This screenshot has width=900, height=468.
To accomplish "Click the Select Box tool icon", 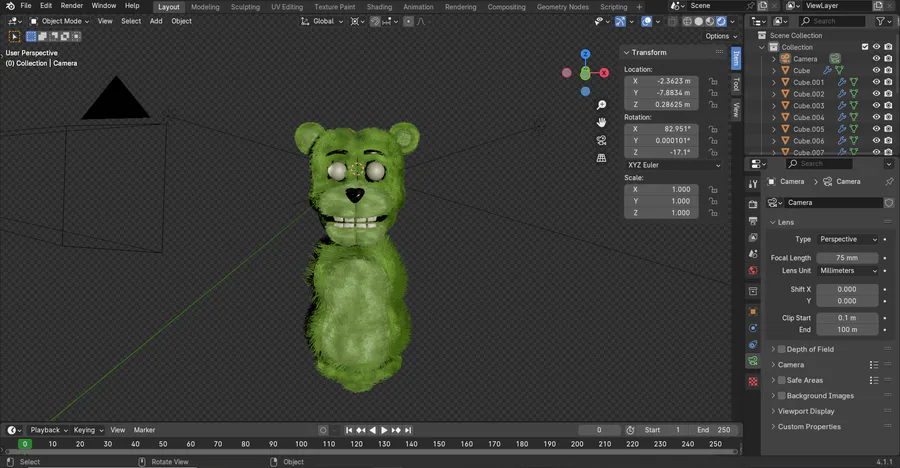I will click(14, 36).
